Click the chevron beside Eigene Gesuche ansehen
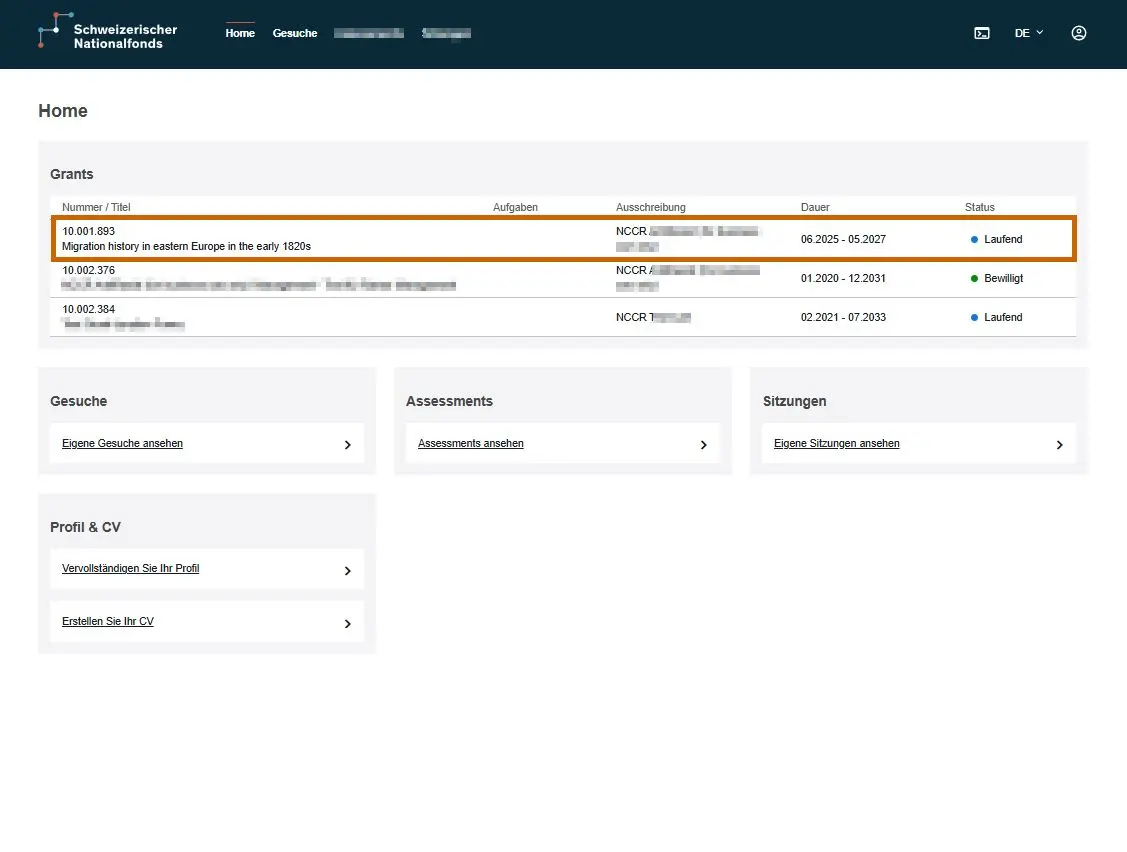 [x=348, y=445]
